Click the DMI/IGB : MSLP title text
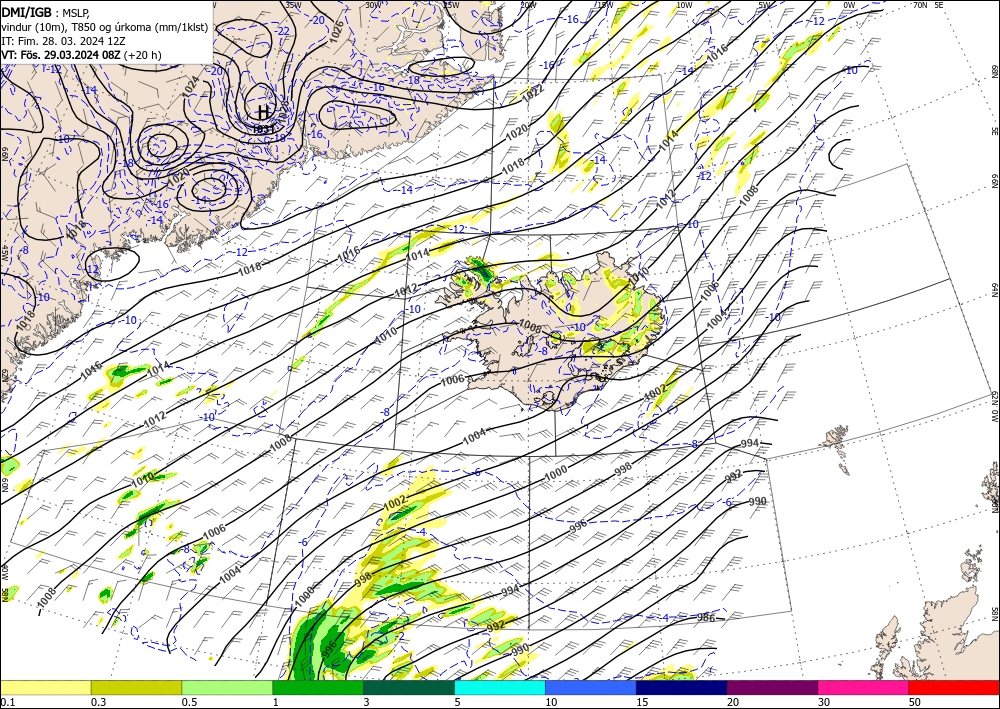 click(45, 12)
